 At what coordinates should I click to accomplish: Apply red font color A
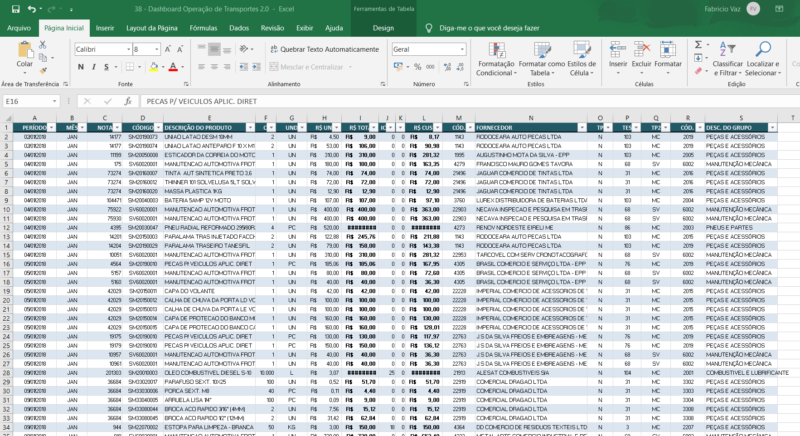pyautogui.click(x=173, y=67)
